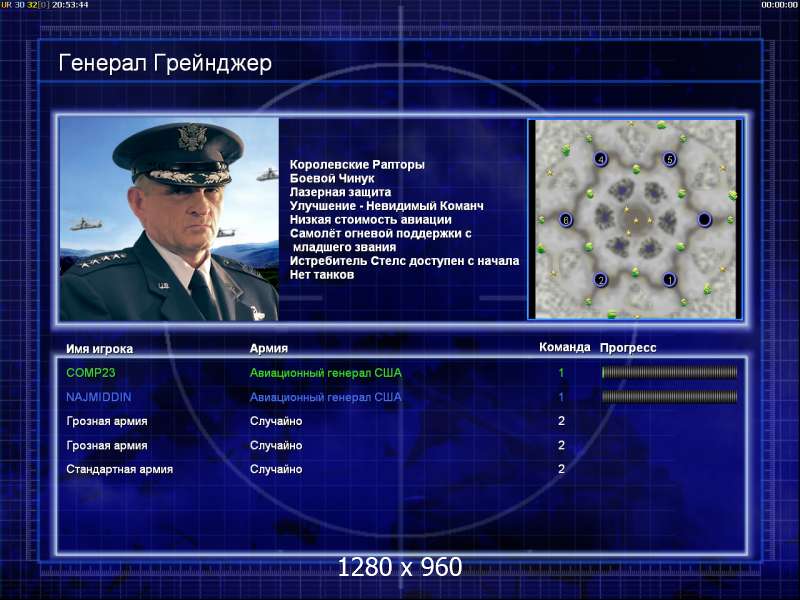Image resolution: width=800 pixels, height=600 pixels.
Task: Click start position marker 6 on minimap
Action: [565, 220]
